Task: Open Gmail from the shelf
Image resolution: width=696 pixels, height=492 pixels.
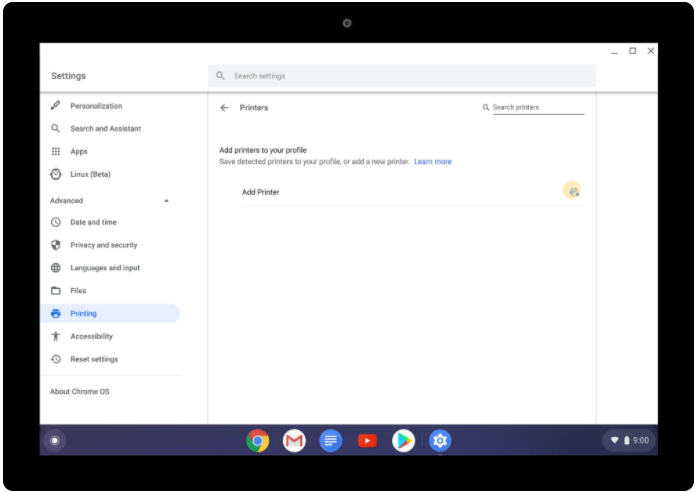Action: (294, 440)
